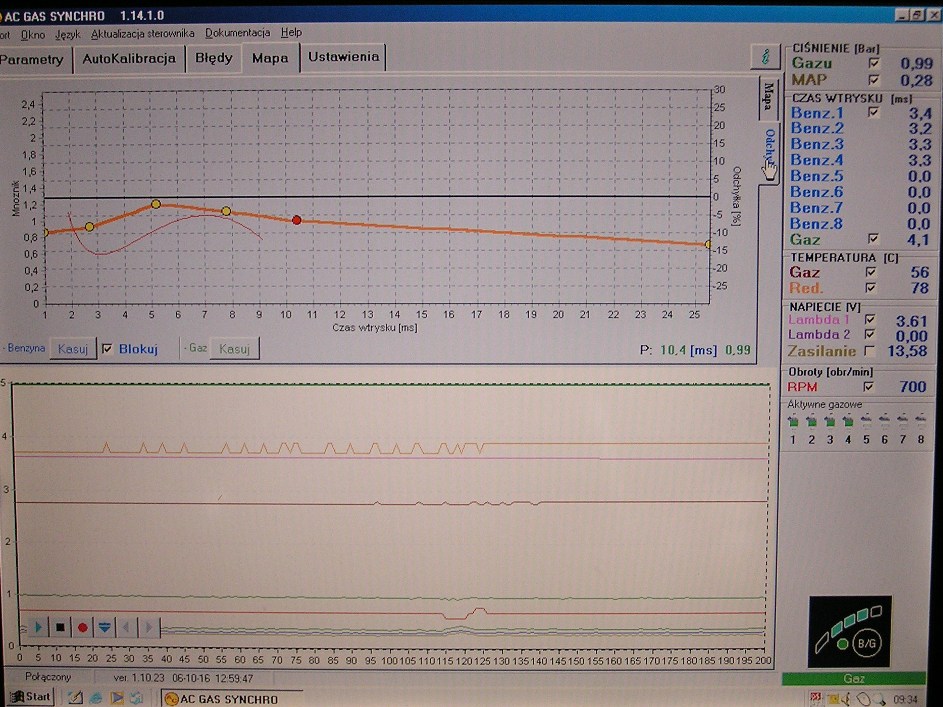Click the green info icon near the tabs
Viewport: 943px width, 707px height.
click(766, 56)
